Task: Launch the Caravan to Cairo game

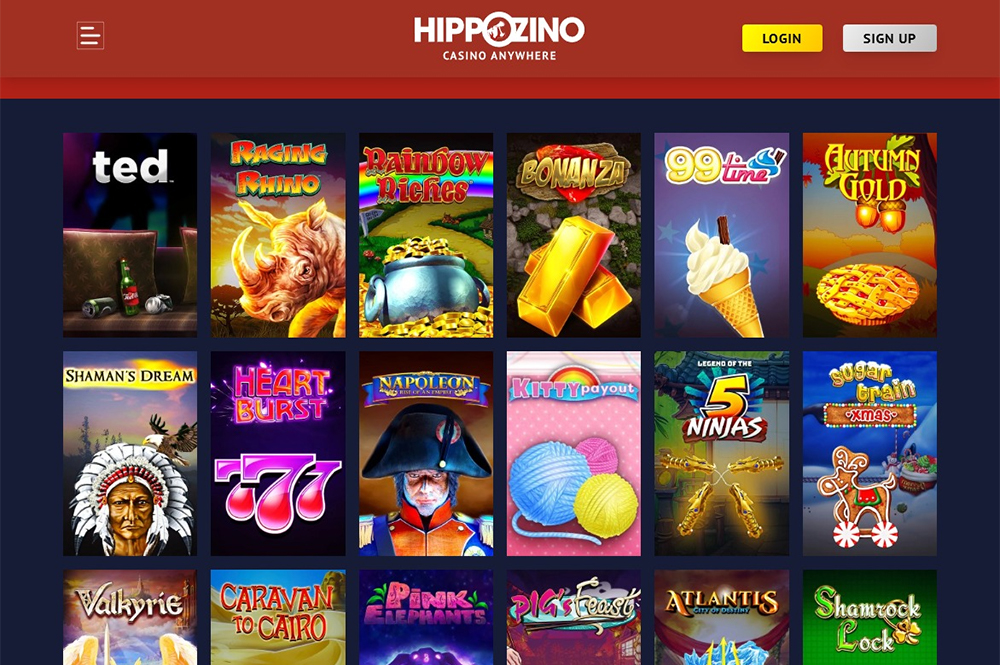Action: tap(278, 617)
